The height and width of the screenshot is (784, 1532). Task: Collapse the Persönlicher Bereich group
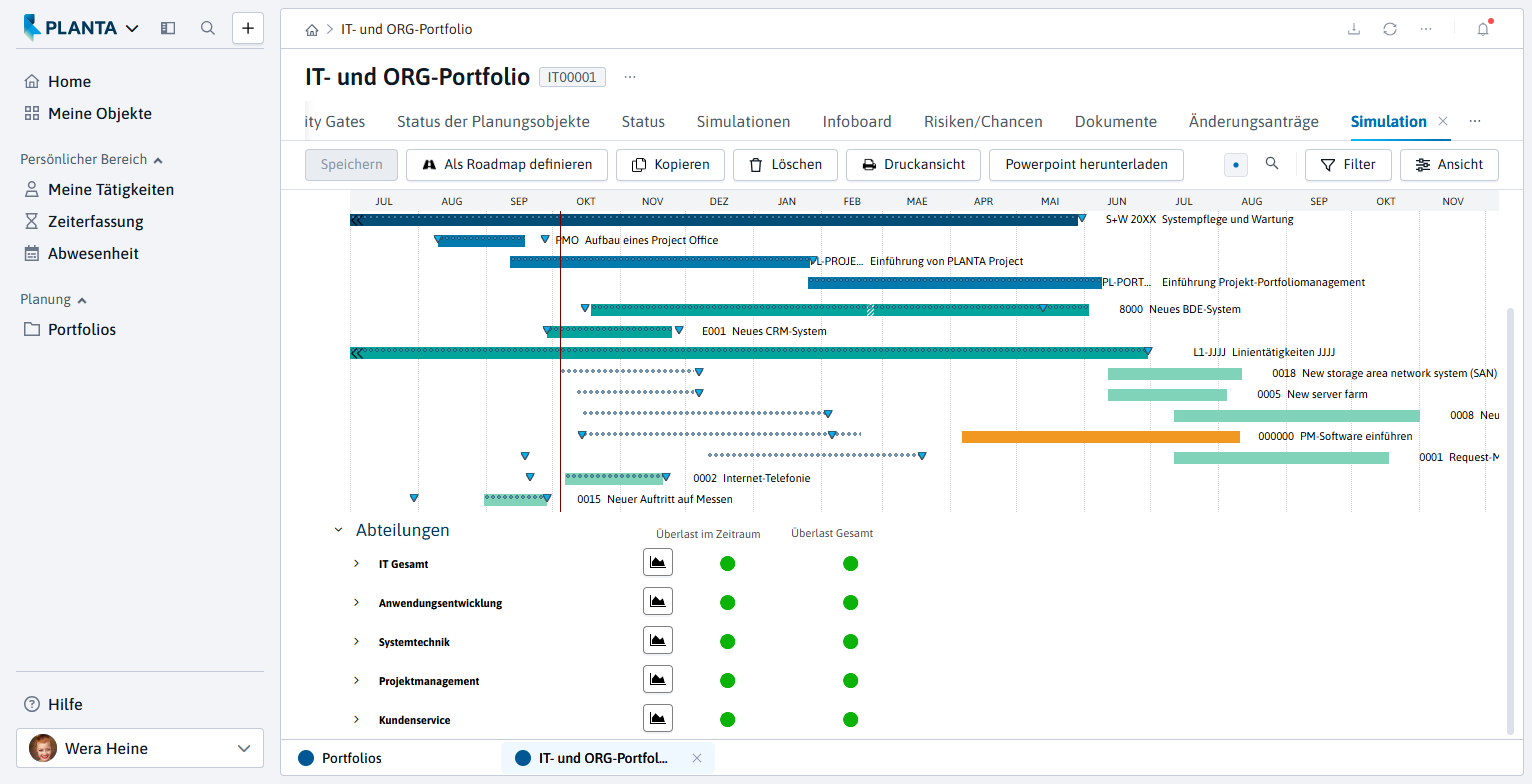(x=158, y=160)
